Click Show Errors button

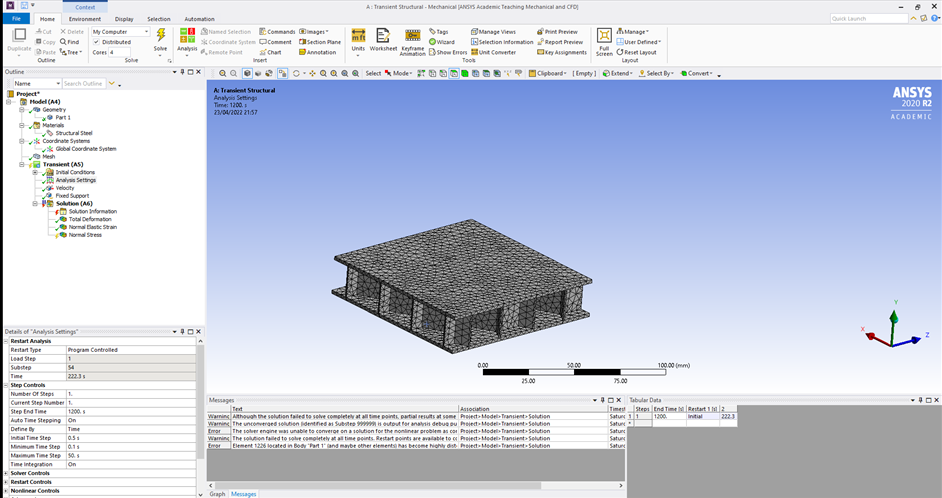click(x=448, y=52)
